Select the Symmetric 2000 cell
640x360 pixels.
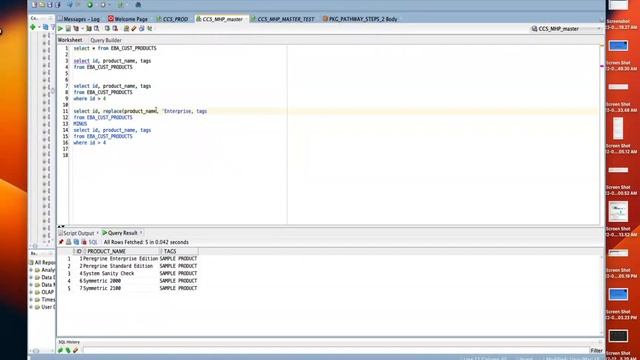pyautogui.click(x=121, y=281)
